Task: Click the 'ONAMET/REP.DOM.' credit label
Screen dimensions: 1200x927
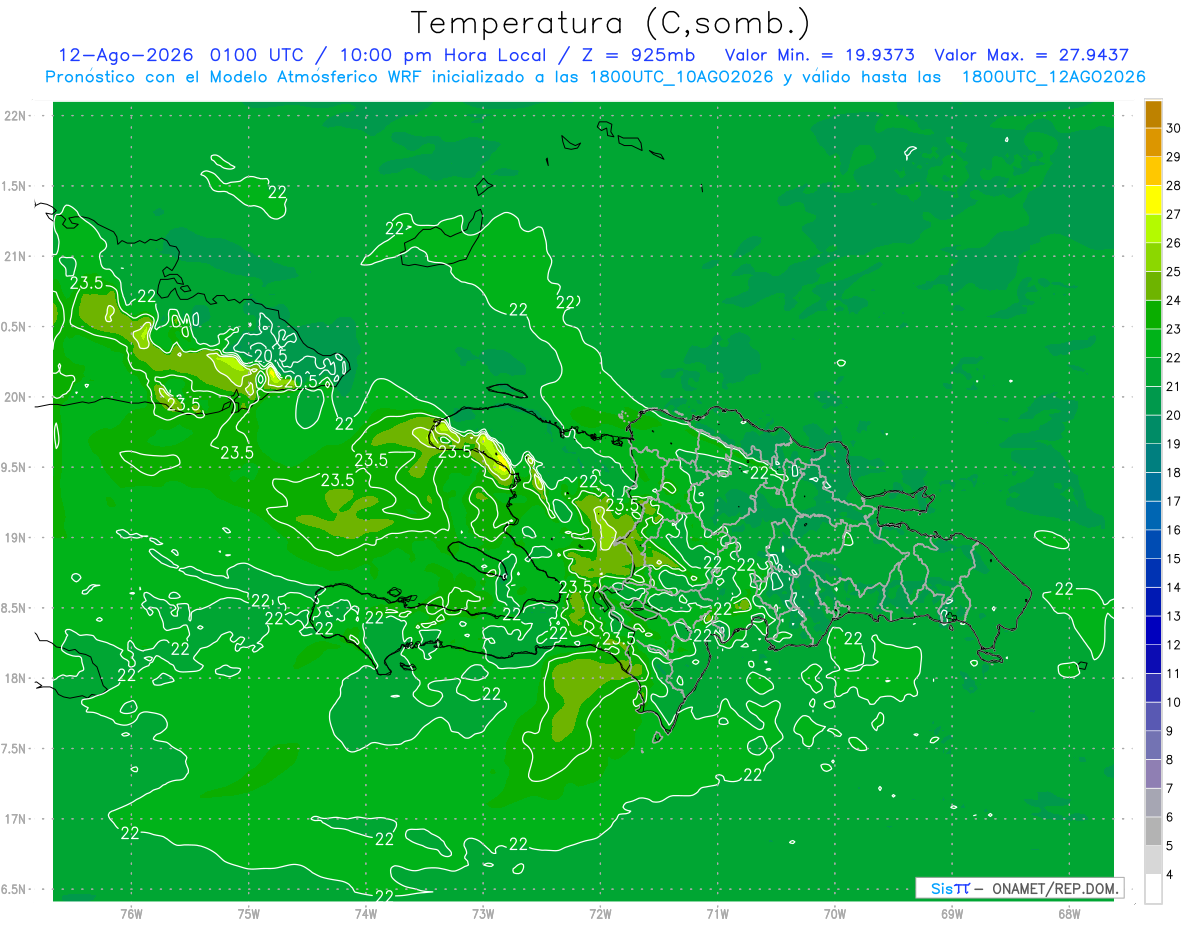Action: [1054, 888]
